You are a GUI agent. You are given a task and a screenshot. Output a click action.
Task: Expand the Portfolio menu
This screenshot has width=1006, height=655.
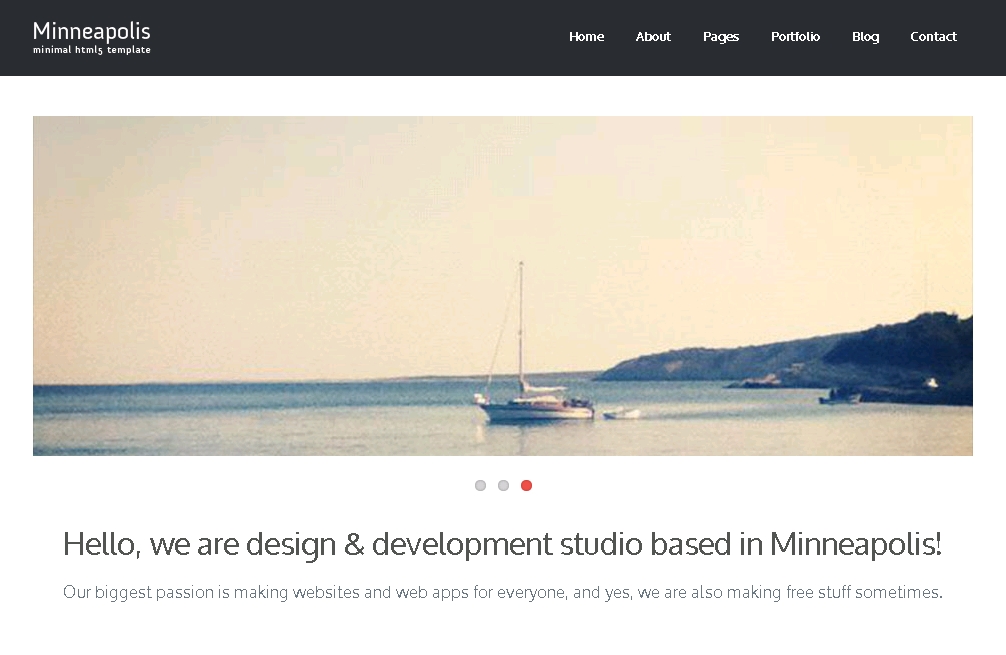click(795, 37)
